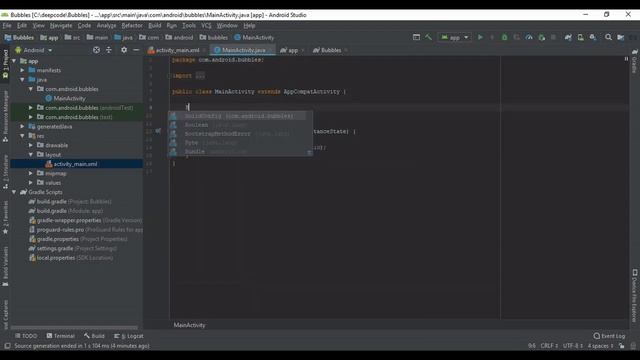The height and width of the screenshot is (360, 640).
Task: Click the folder icon at toolbar far right
Action: (620, 37)
